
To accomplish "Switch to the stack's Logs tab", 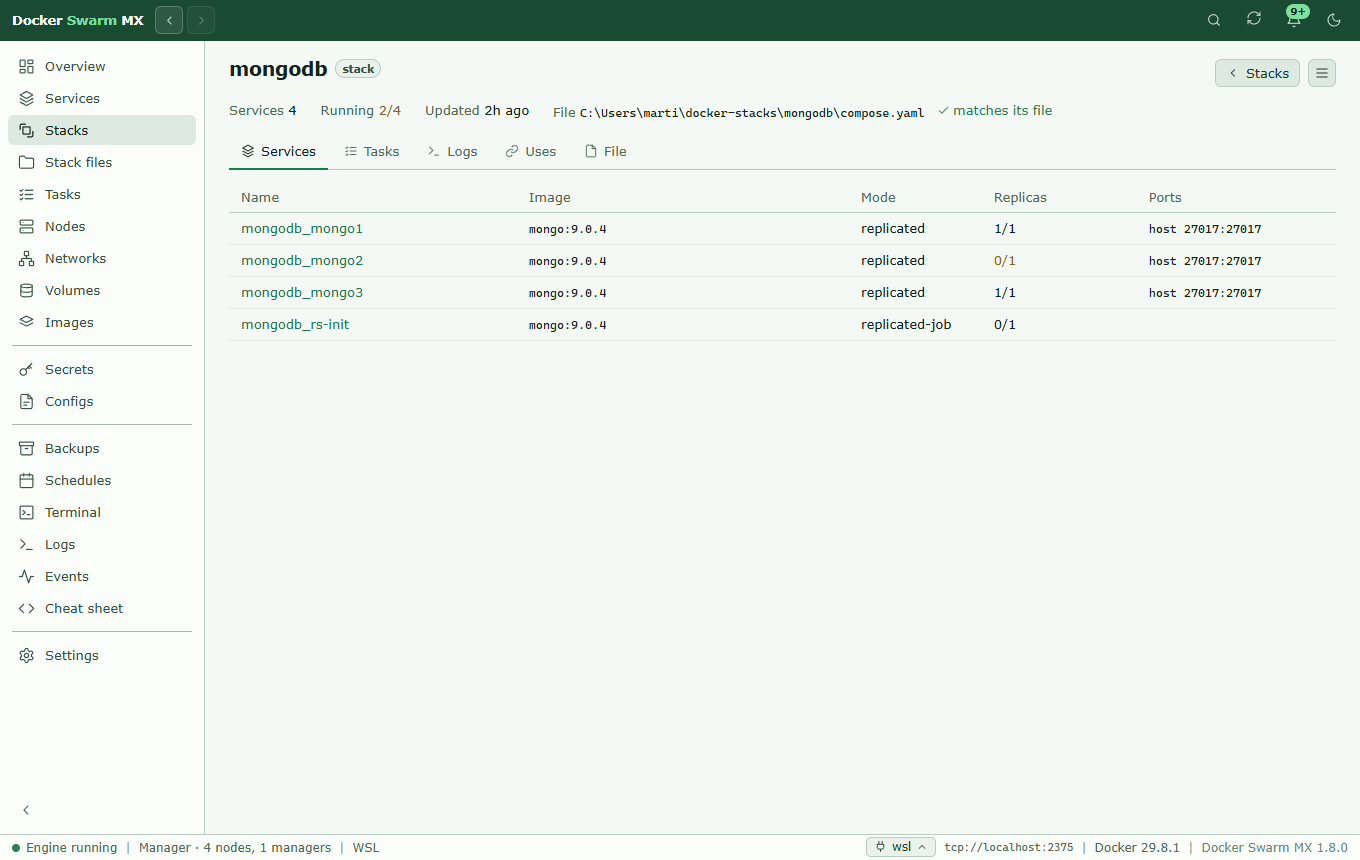I will [453, 151].
